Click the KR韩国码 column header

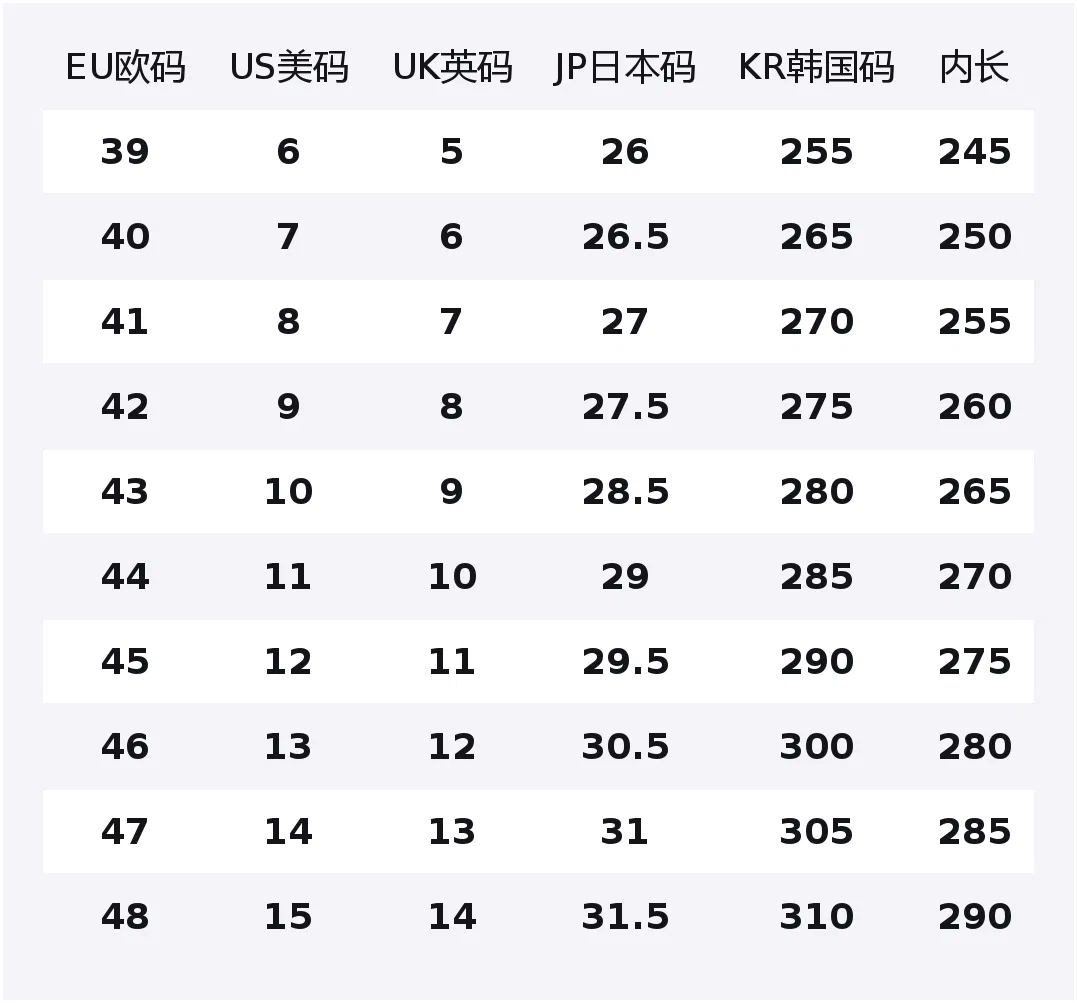pyautogui.click(x=817, y=67)
